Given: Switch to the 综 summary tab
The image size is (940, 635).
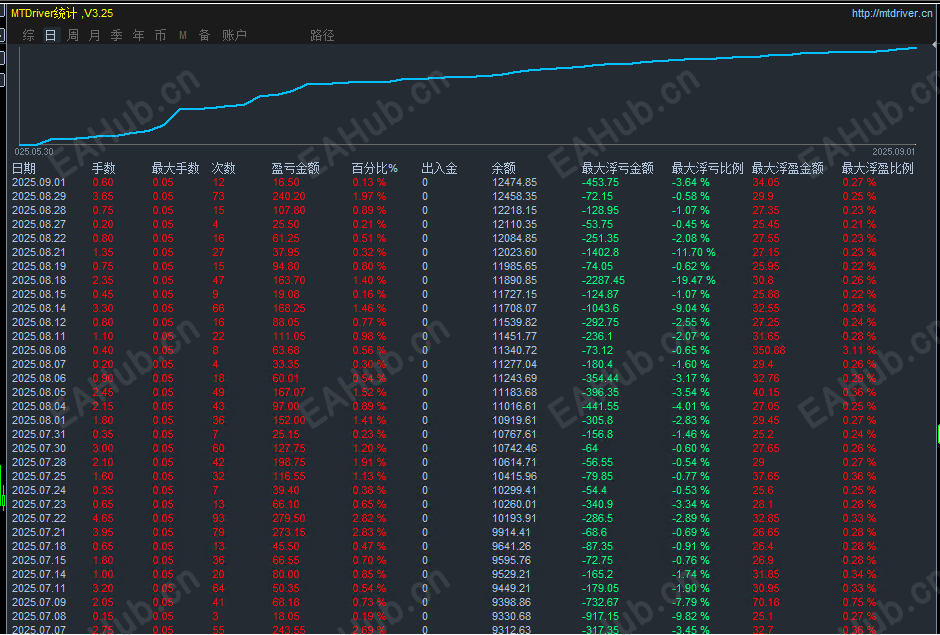Looking at the screenshot, I should point(28,35).
